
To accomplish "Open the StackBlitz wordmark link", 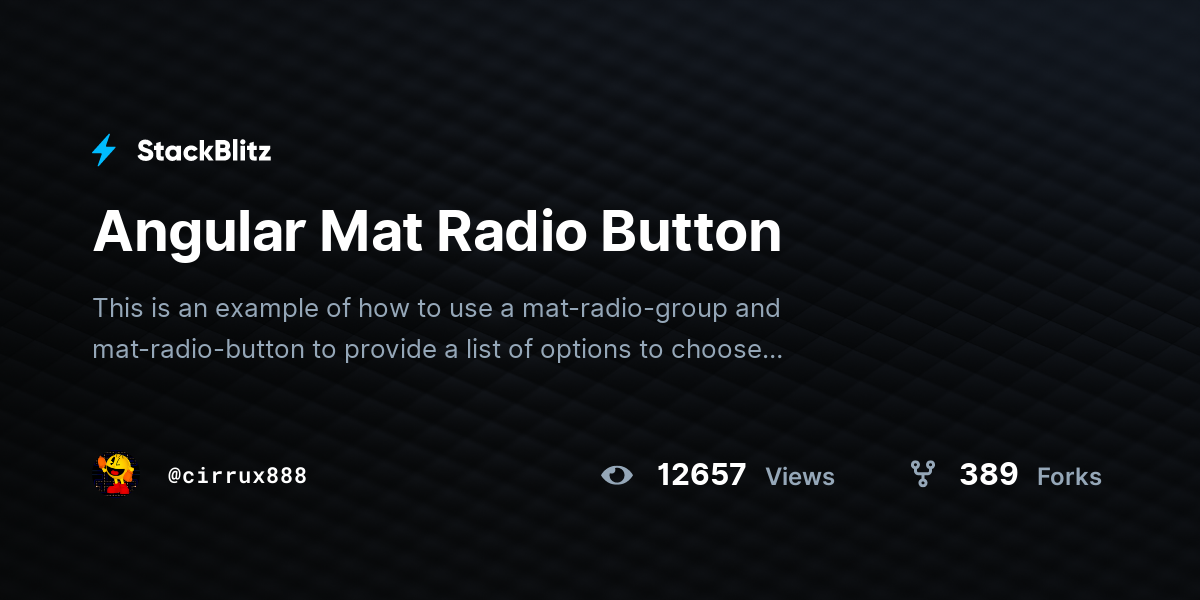I will pyautogui.click(x=204, y=151).
